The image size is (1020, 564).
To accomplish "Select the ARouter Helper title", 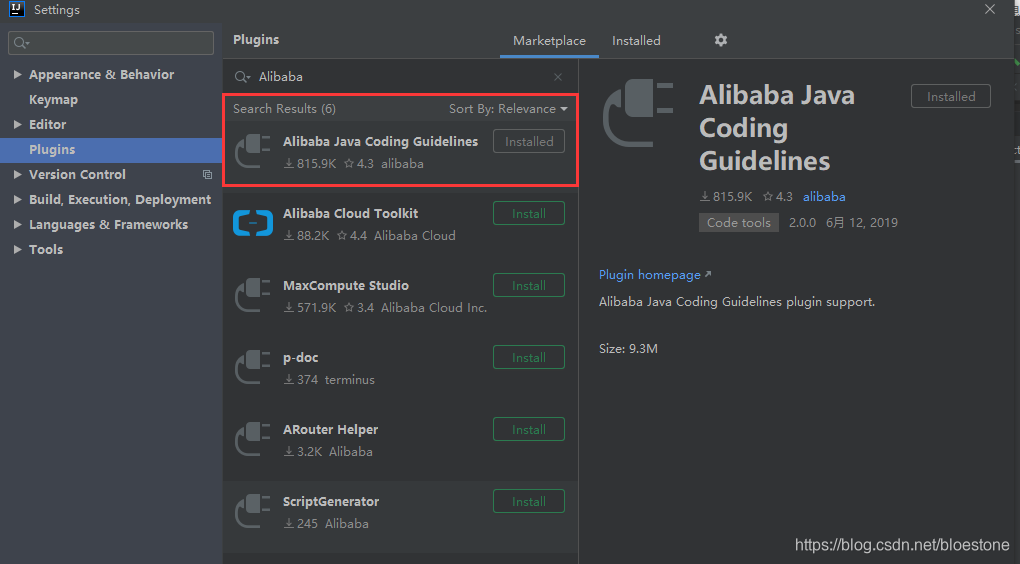I will (330, 429).
